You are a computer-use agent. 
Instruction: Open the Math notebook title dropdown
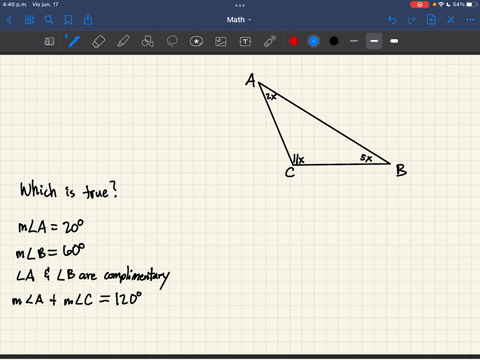pyautogui.click(x=239, y=20)
